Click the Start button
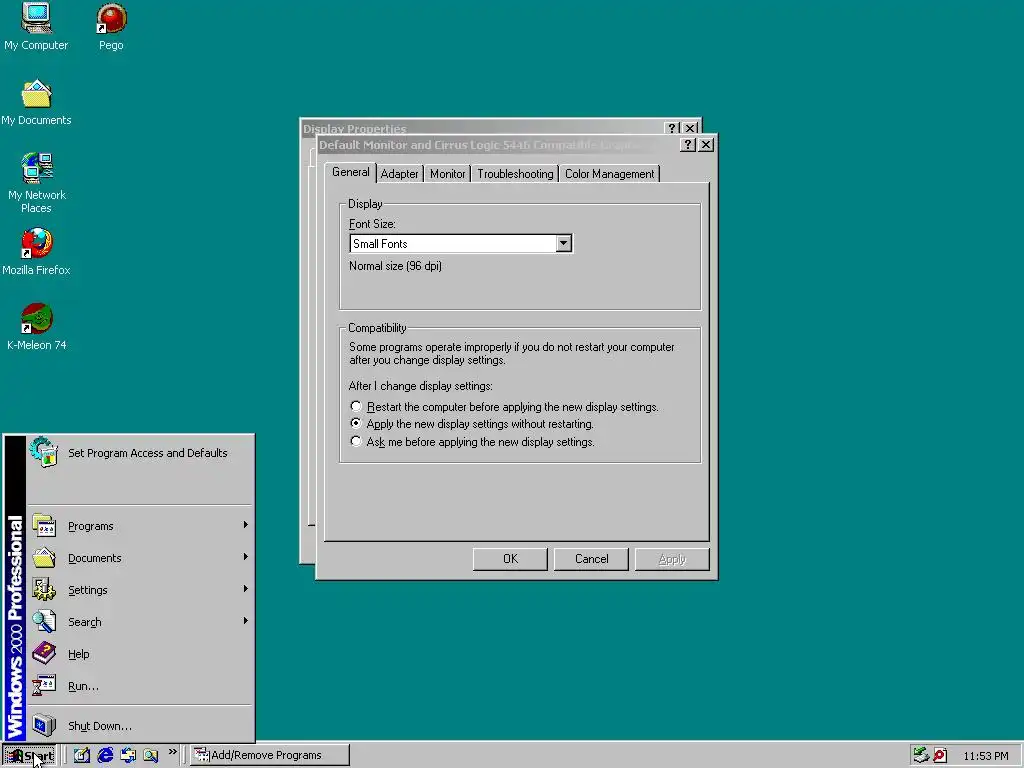The image size is (1024, 768). [x=29, y=756]
